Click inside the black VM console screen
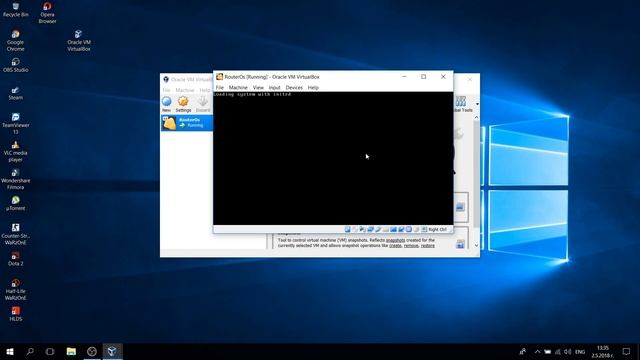The image size is (640, 360). click(333, 158)
